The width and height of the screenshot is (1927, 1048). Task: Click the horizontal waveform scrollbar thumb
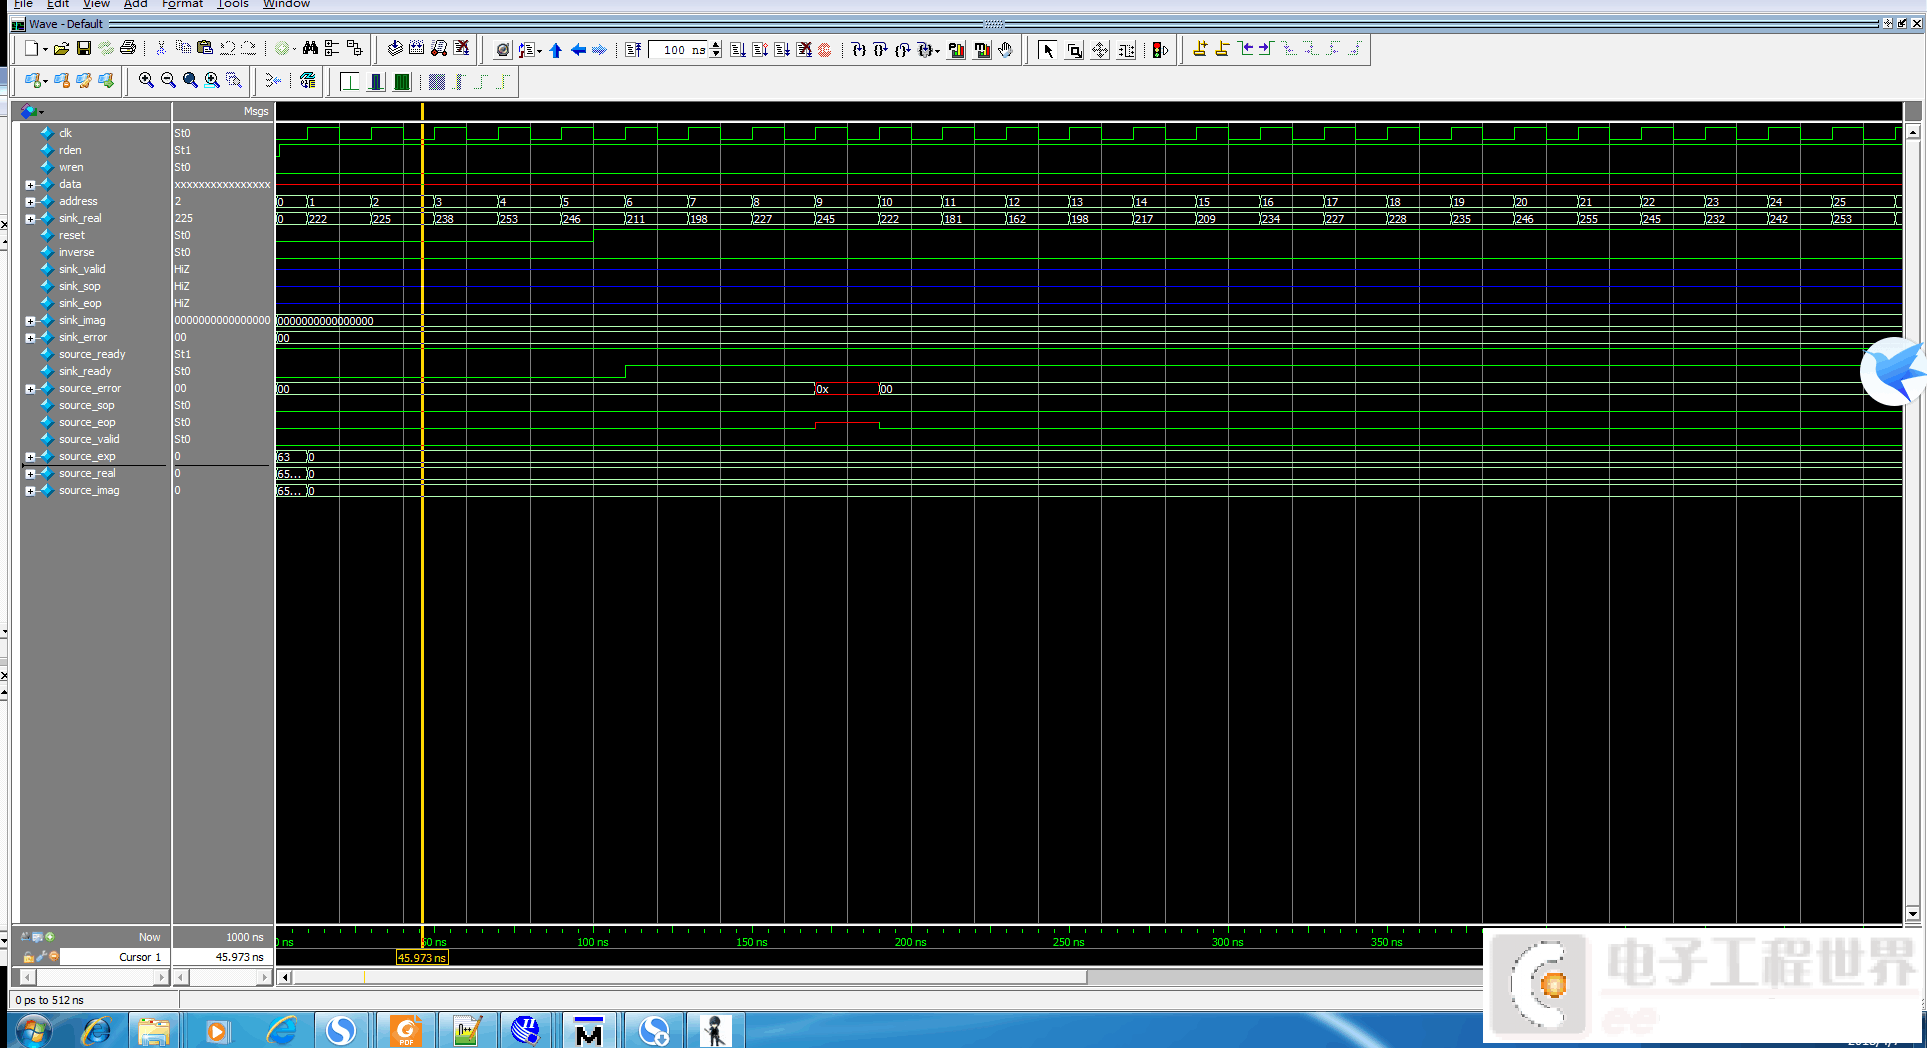(x=690, y=977)
